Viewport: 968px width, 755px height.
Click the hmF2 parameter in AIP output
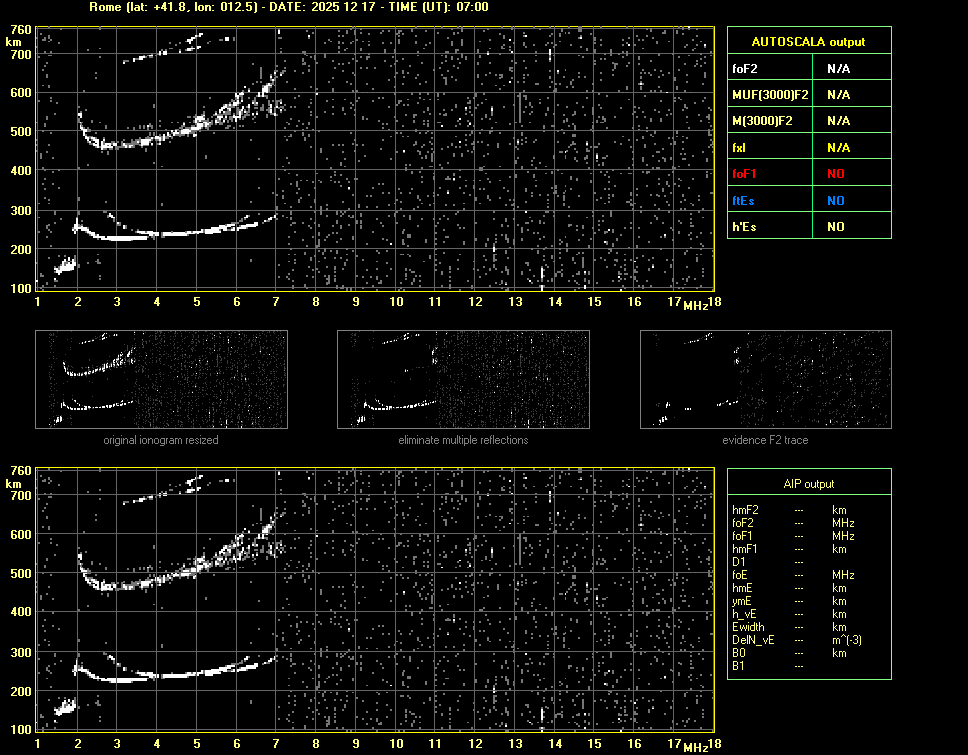click(746, 510)
